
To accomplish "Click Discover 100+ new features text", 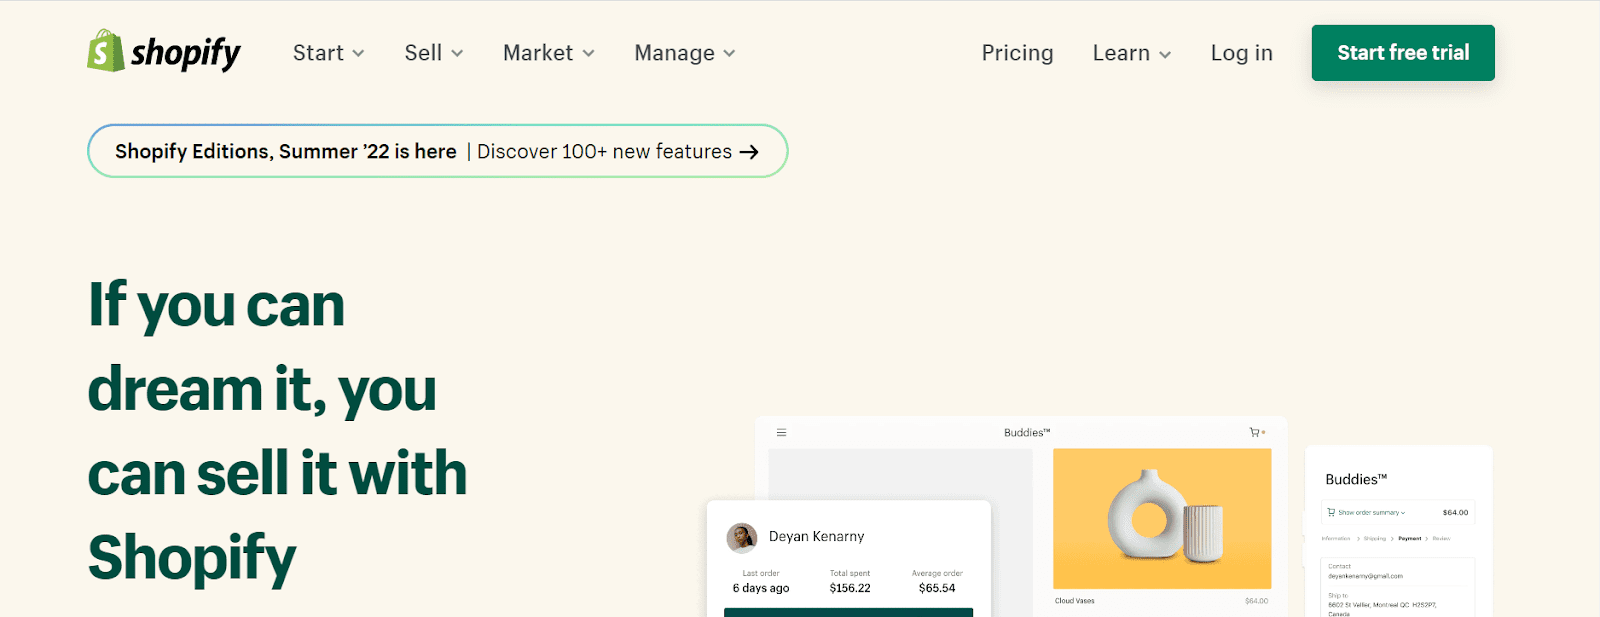I will [604, 152].
